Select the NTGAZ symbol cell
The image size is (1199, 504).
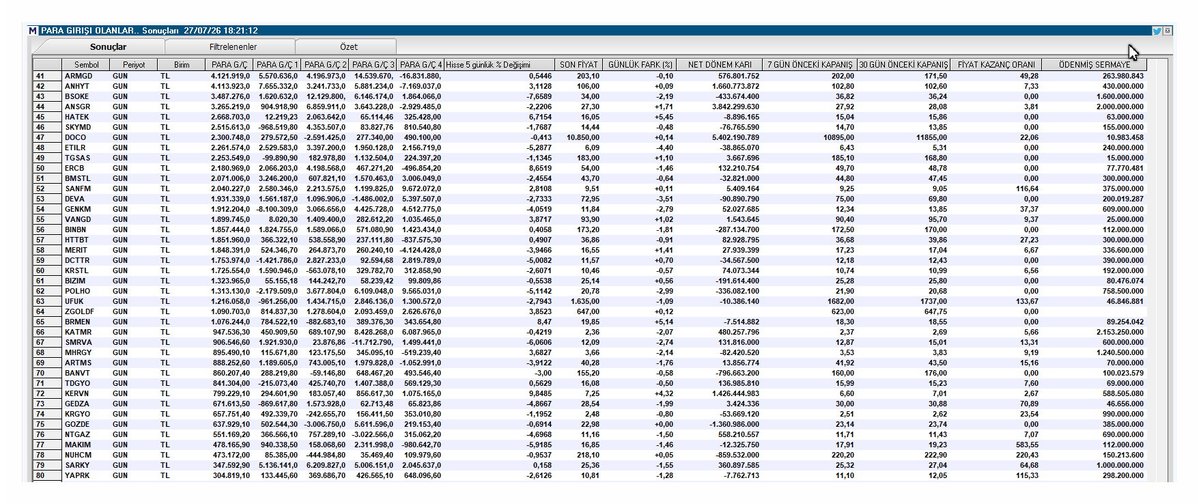point(86,432)
